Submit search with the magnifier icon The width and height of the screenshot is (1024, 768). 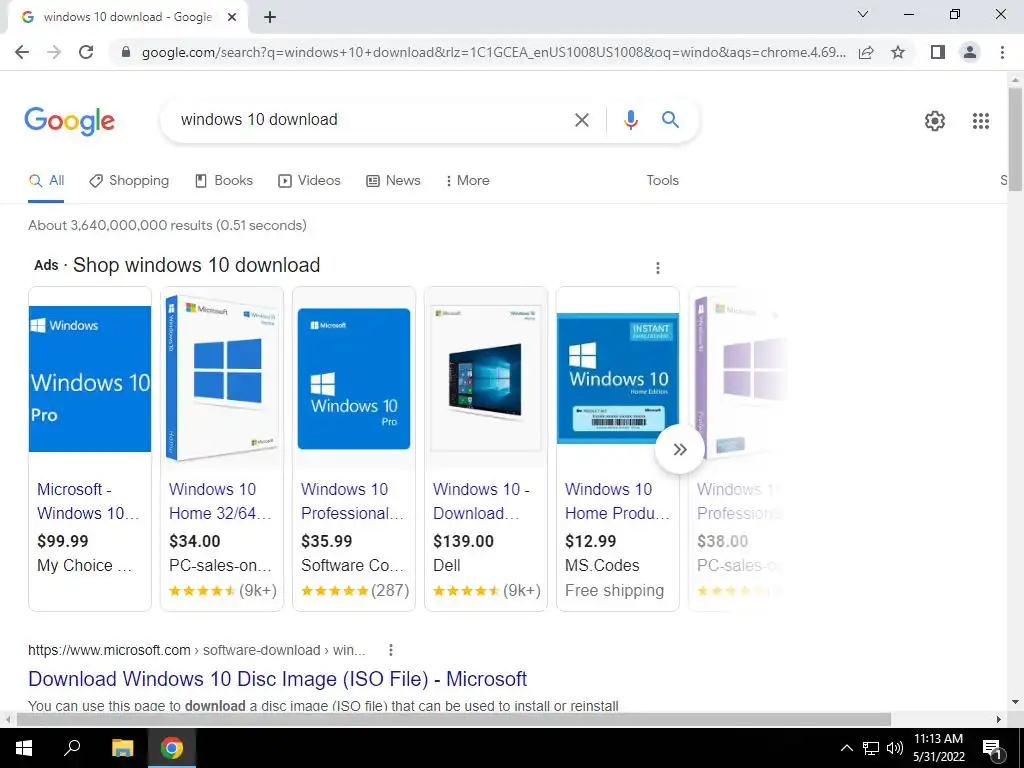670,120
